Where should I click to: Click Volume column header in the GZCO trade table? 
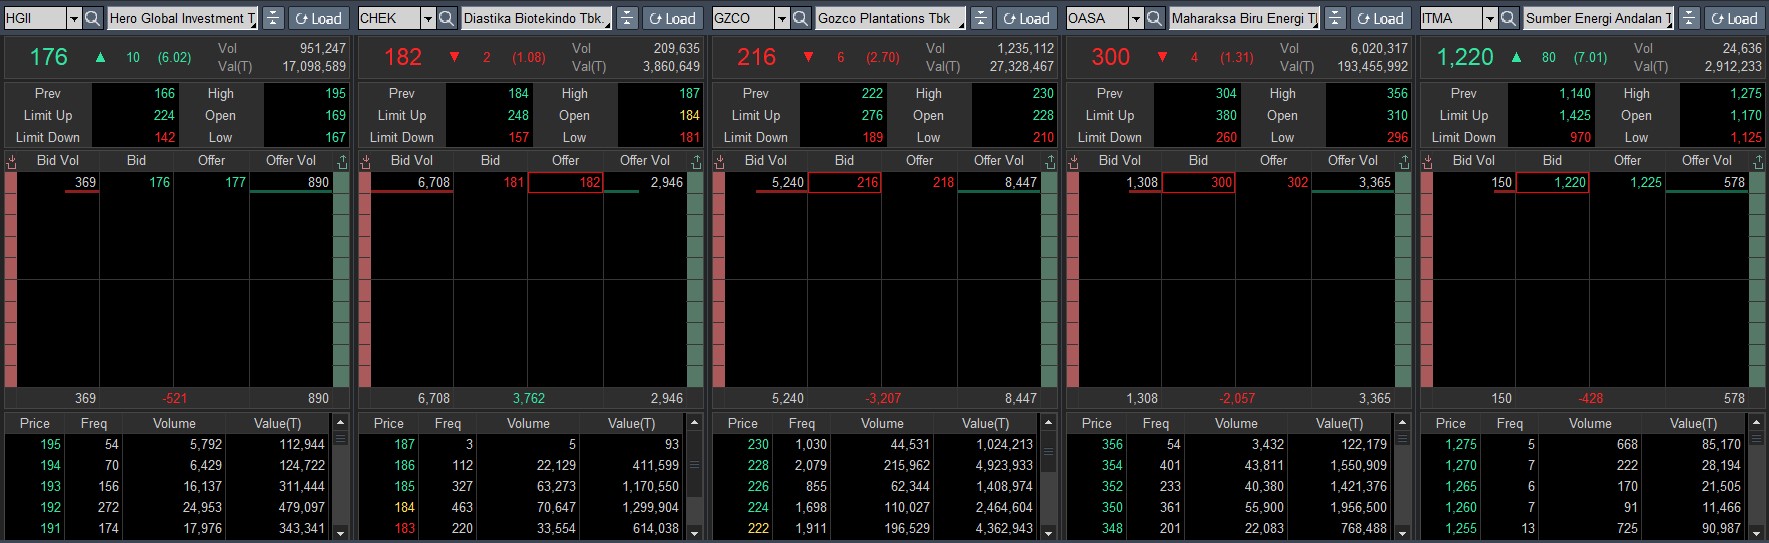[x=882, y=423]
